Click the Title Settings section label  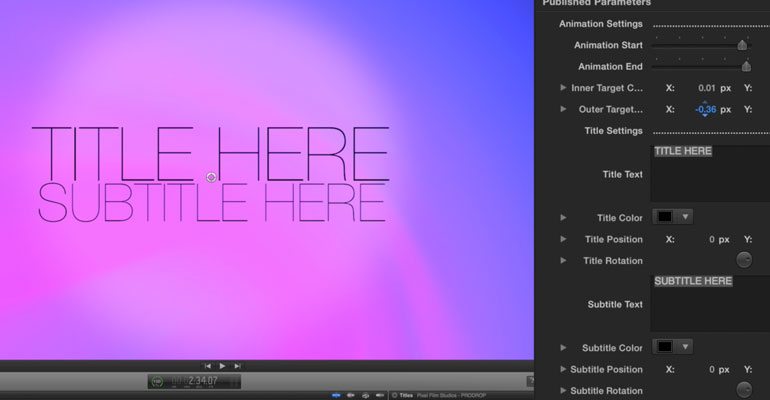(613, 131)
